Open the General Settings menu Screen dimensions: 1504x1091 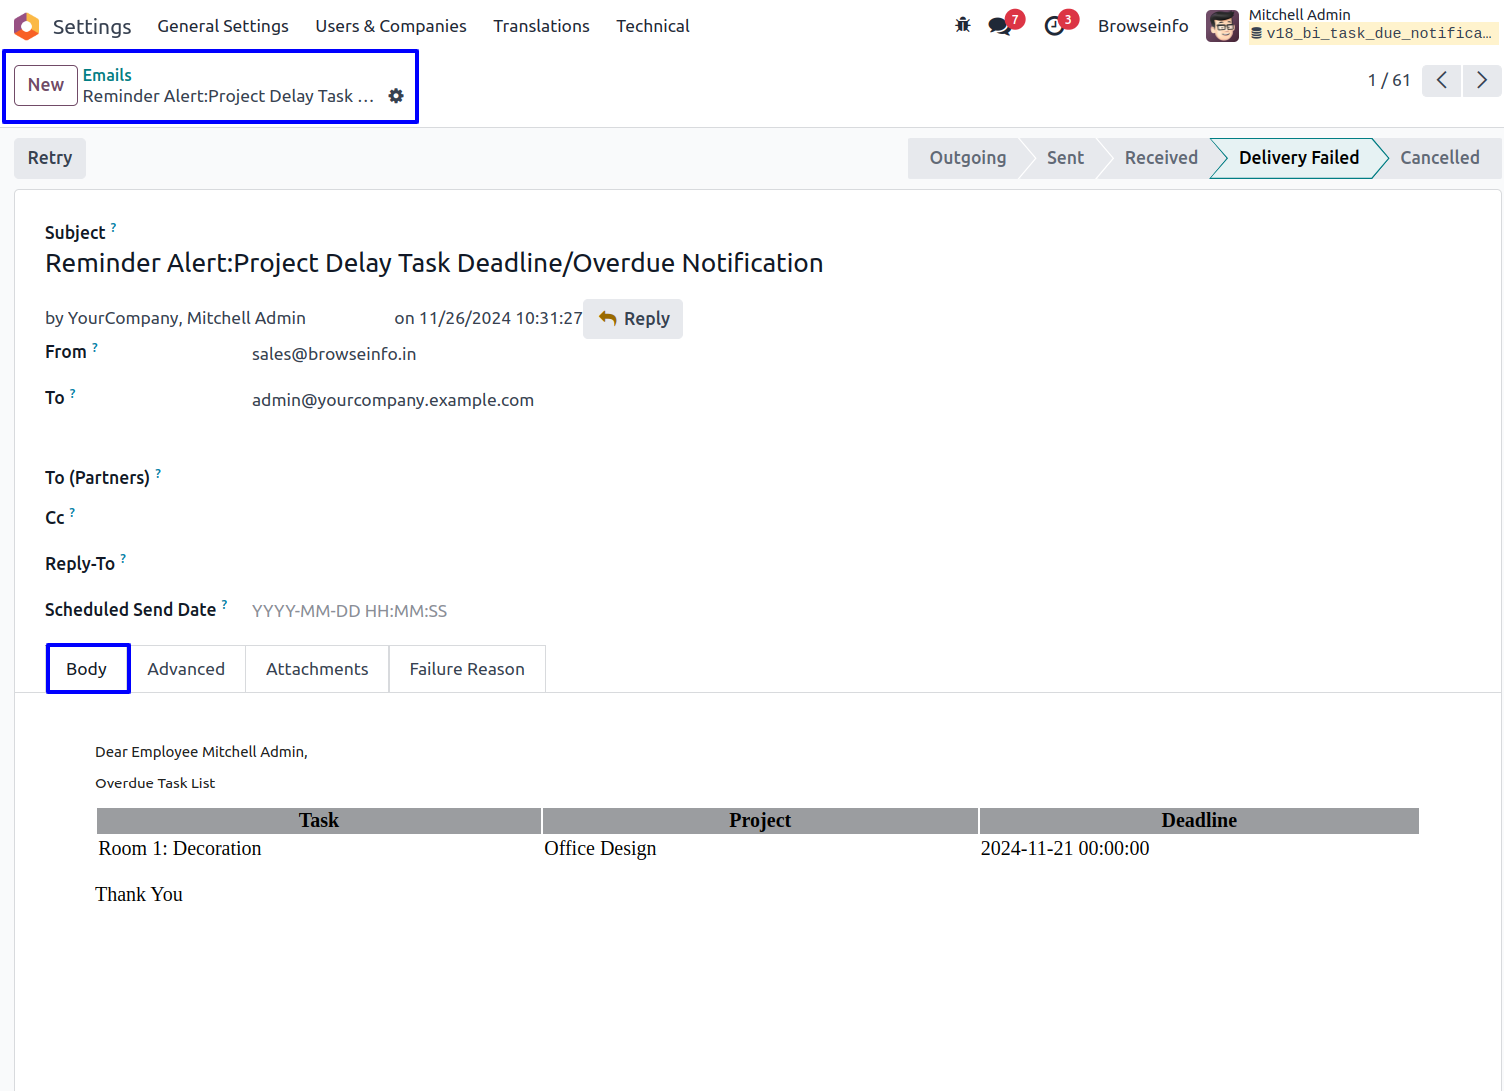point(223,26)
